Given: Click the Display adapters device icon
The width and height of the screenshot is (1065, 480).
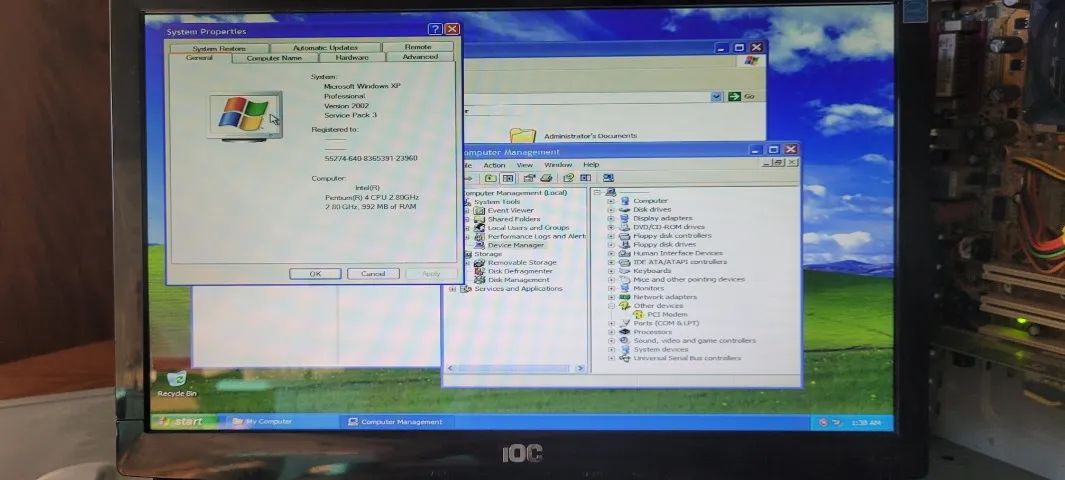Looking at the screenshot, I should [624, 219].
